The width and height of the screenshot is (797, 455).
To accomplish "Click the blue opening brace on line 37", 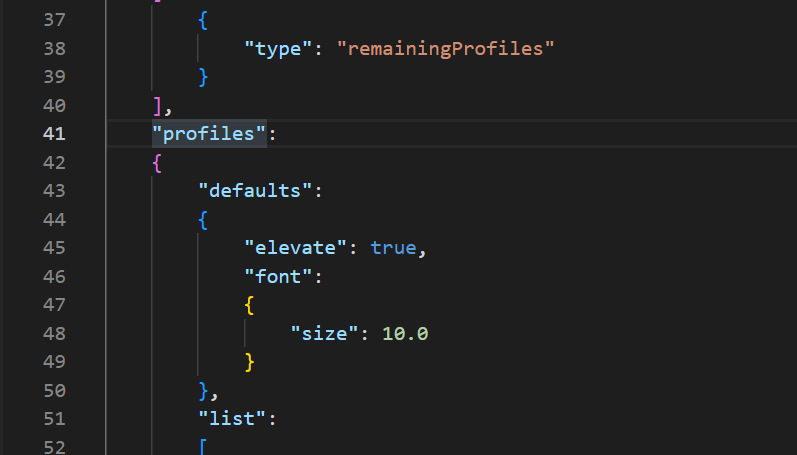I will point(203,20).
